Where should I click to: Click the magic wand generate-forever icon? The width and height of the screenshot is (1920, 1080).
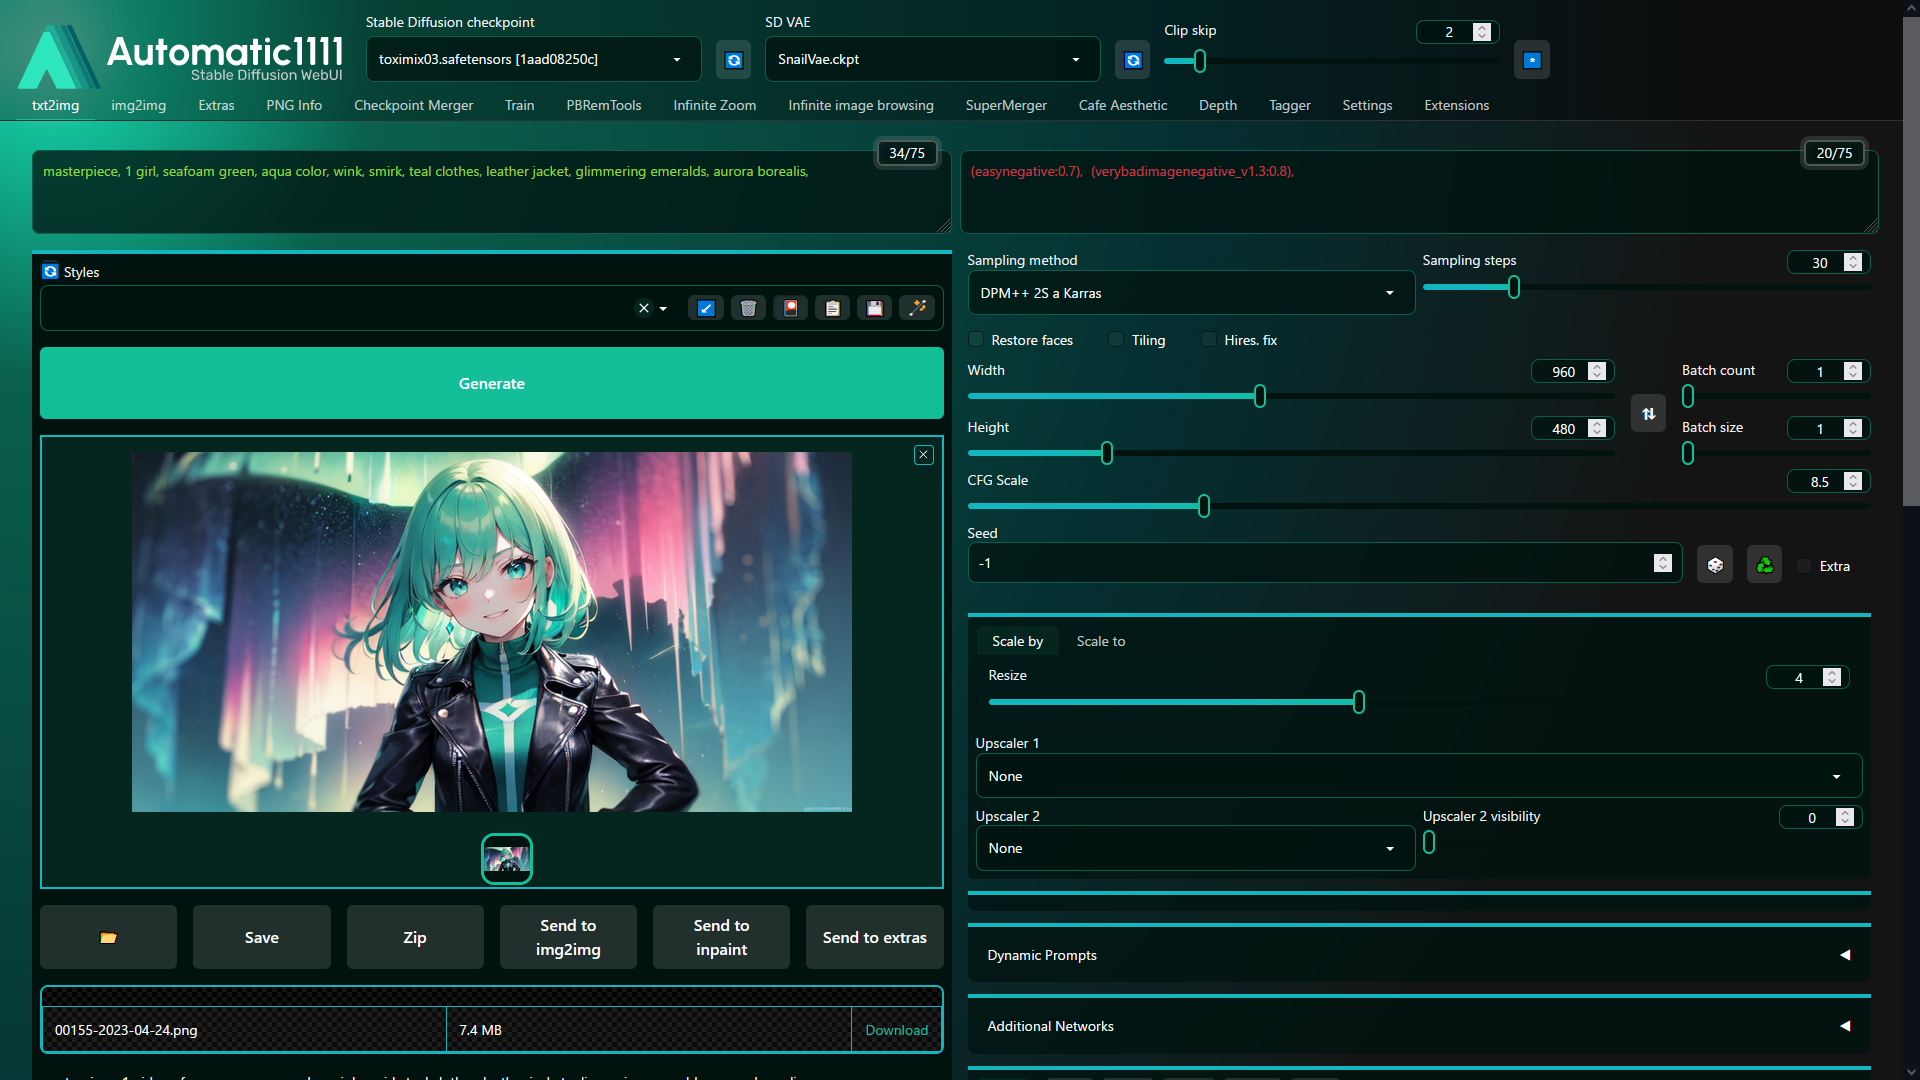pos(917,308)
